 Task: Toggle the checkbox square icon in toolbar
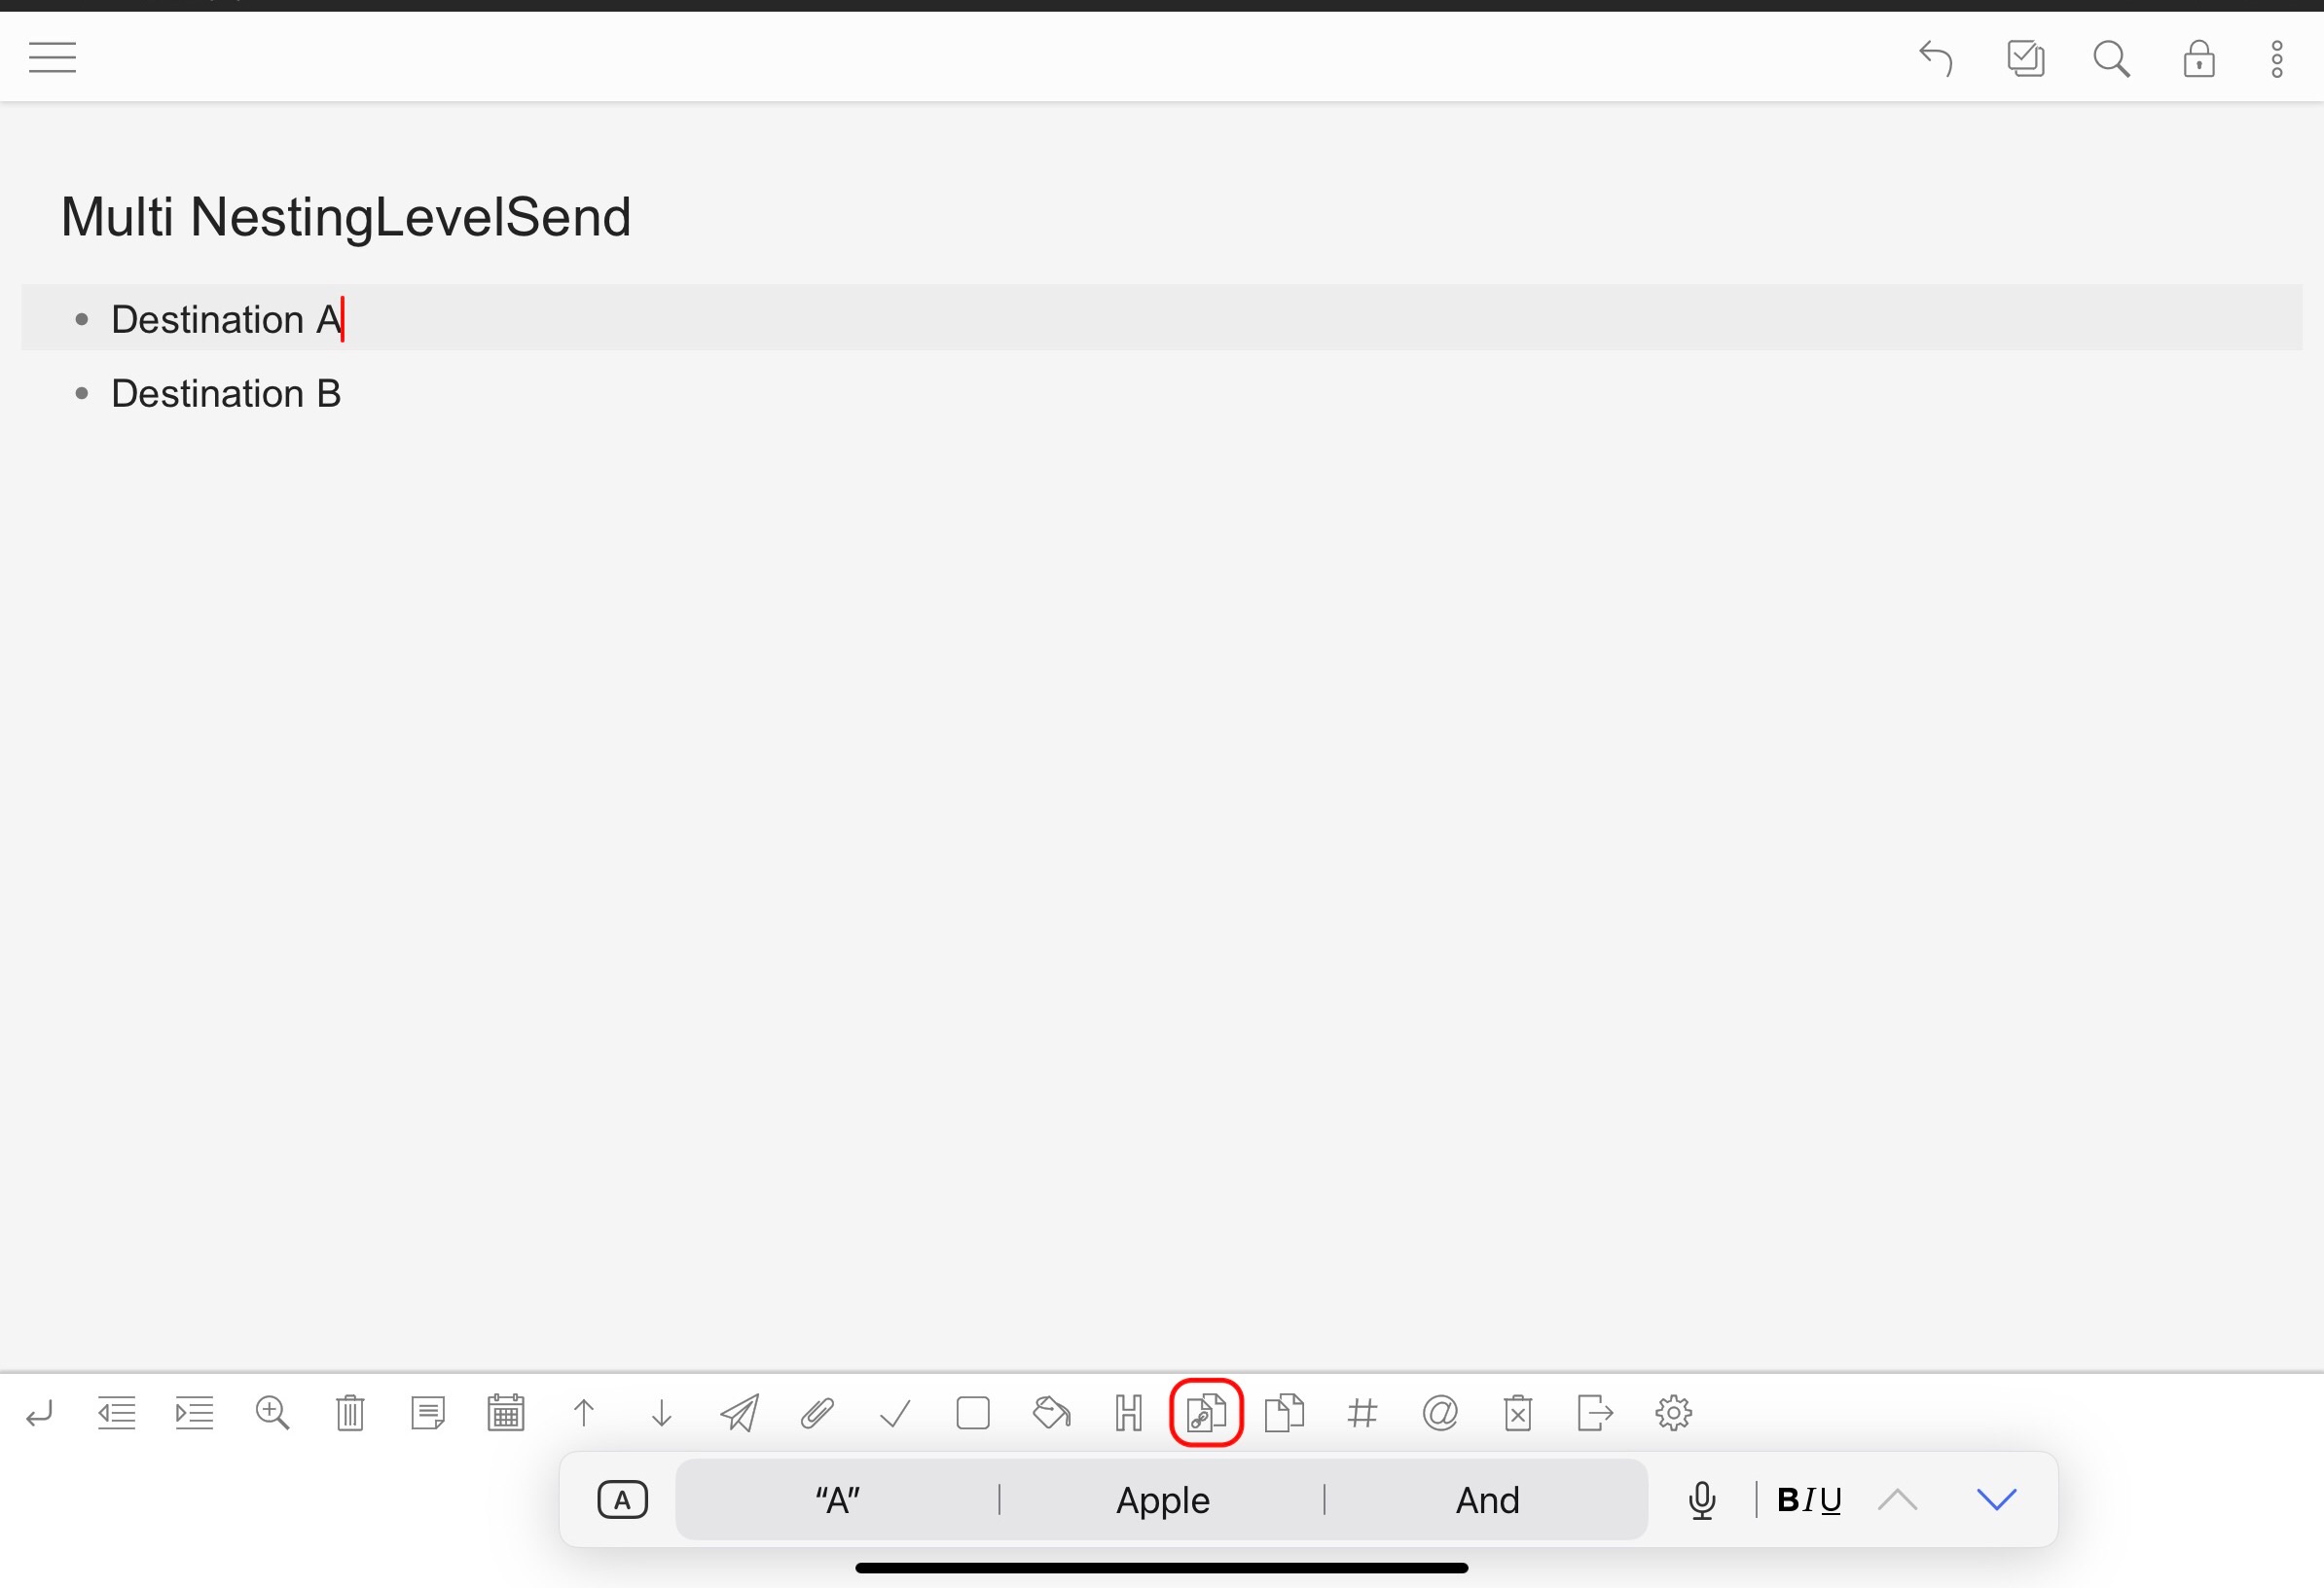pos(973,1413)
